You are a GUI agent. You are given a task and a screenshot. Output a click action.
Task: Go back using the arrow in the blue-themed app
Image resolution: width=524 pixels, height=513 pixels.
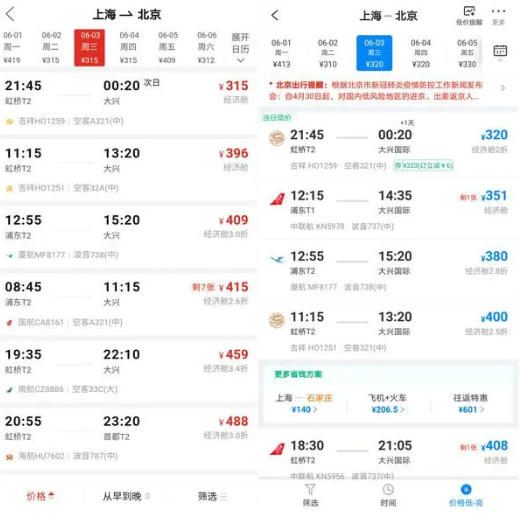click(x=275, y=15)
